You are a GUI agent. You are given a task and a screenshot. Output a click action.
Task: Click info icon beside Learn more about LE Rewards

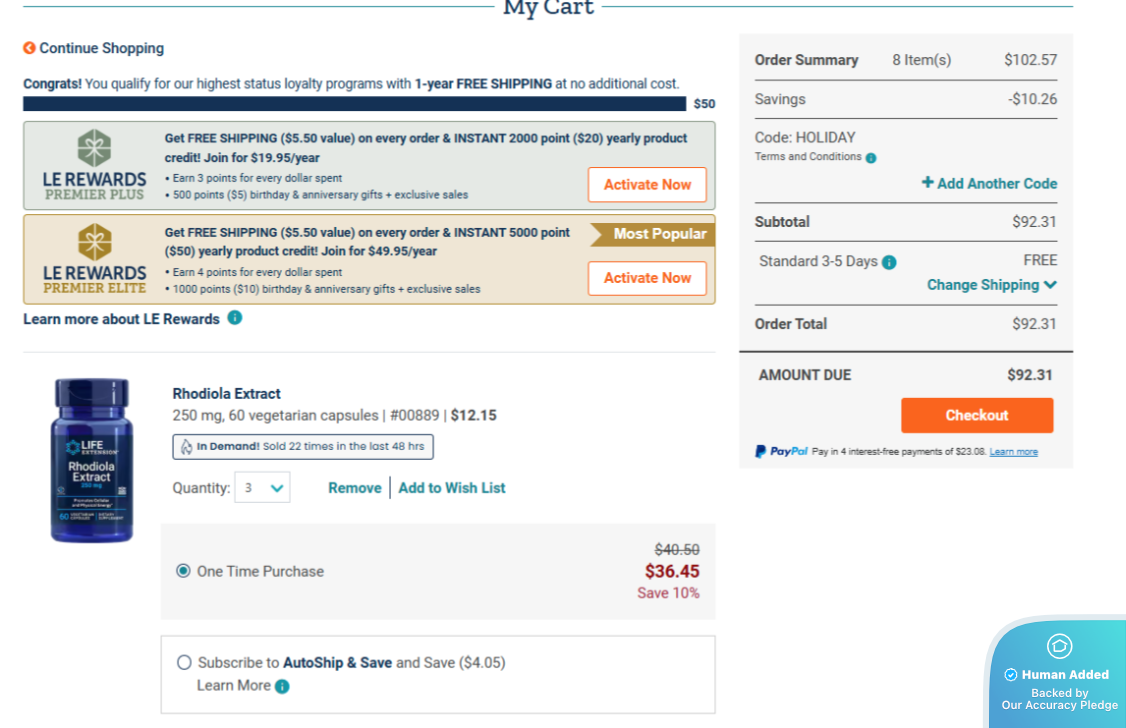click(234, 318)
